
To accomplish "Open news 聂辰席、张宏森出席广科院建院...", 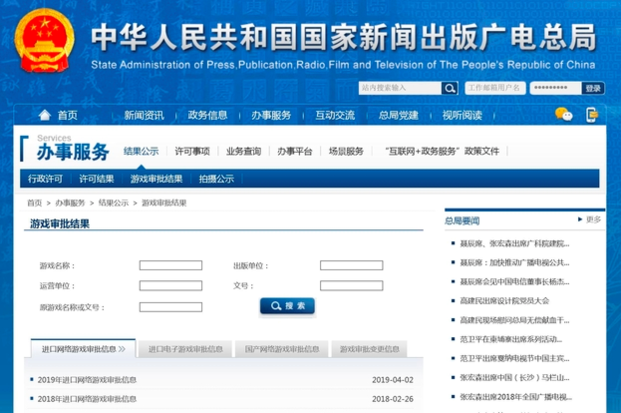I will click(x=514, y=244).
